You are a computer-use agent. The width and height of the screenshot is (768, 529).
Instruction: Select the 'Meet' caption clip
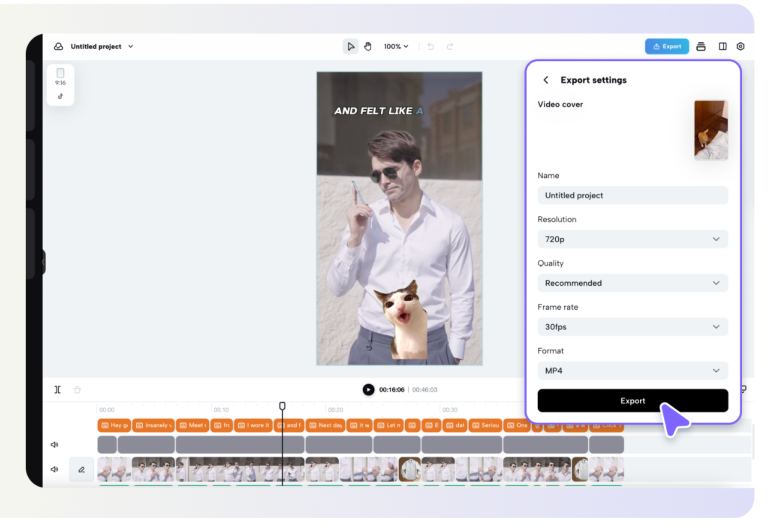point(192,425)
